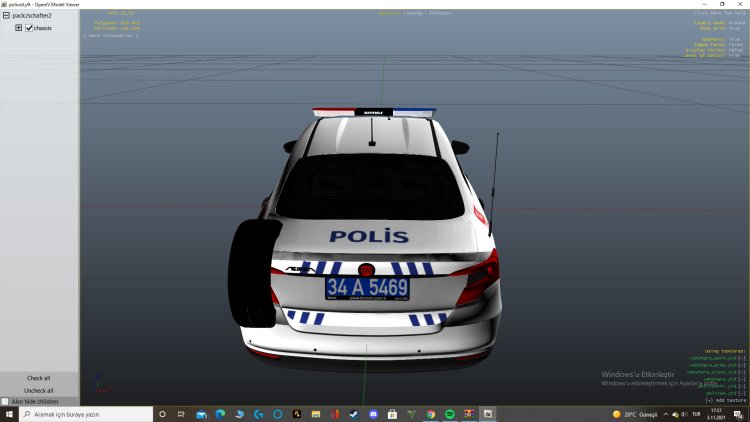750x422 pixels.
Task: Open Click here for help link
Action: click(x=719, y=13)
